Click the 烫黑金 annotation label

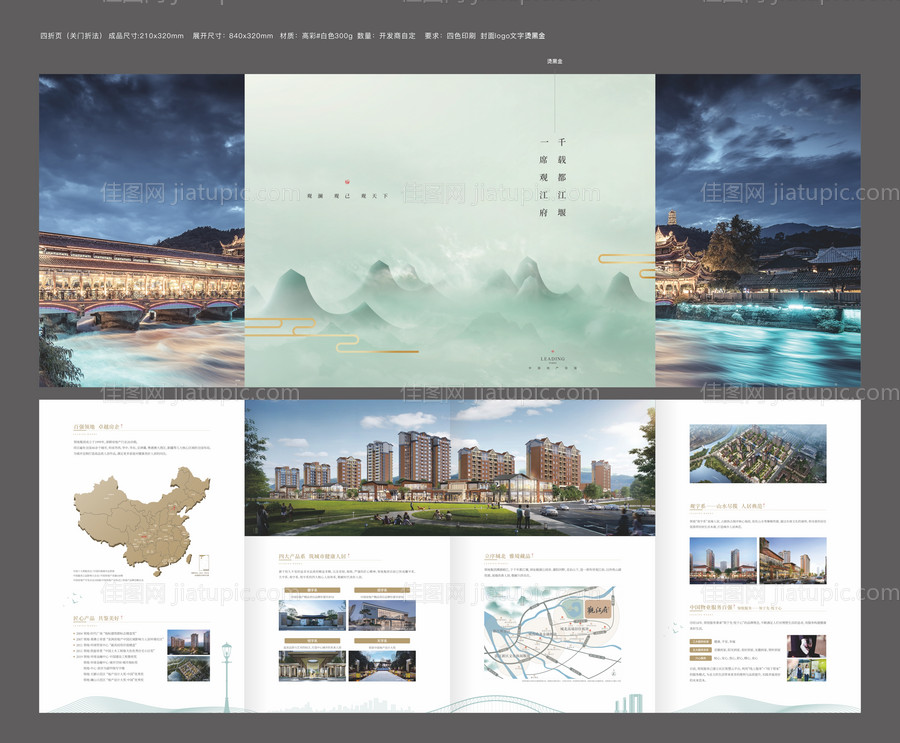point(555,62)
